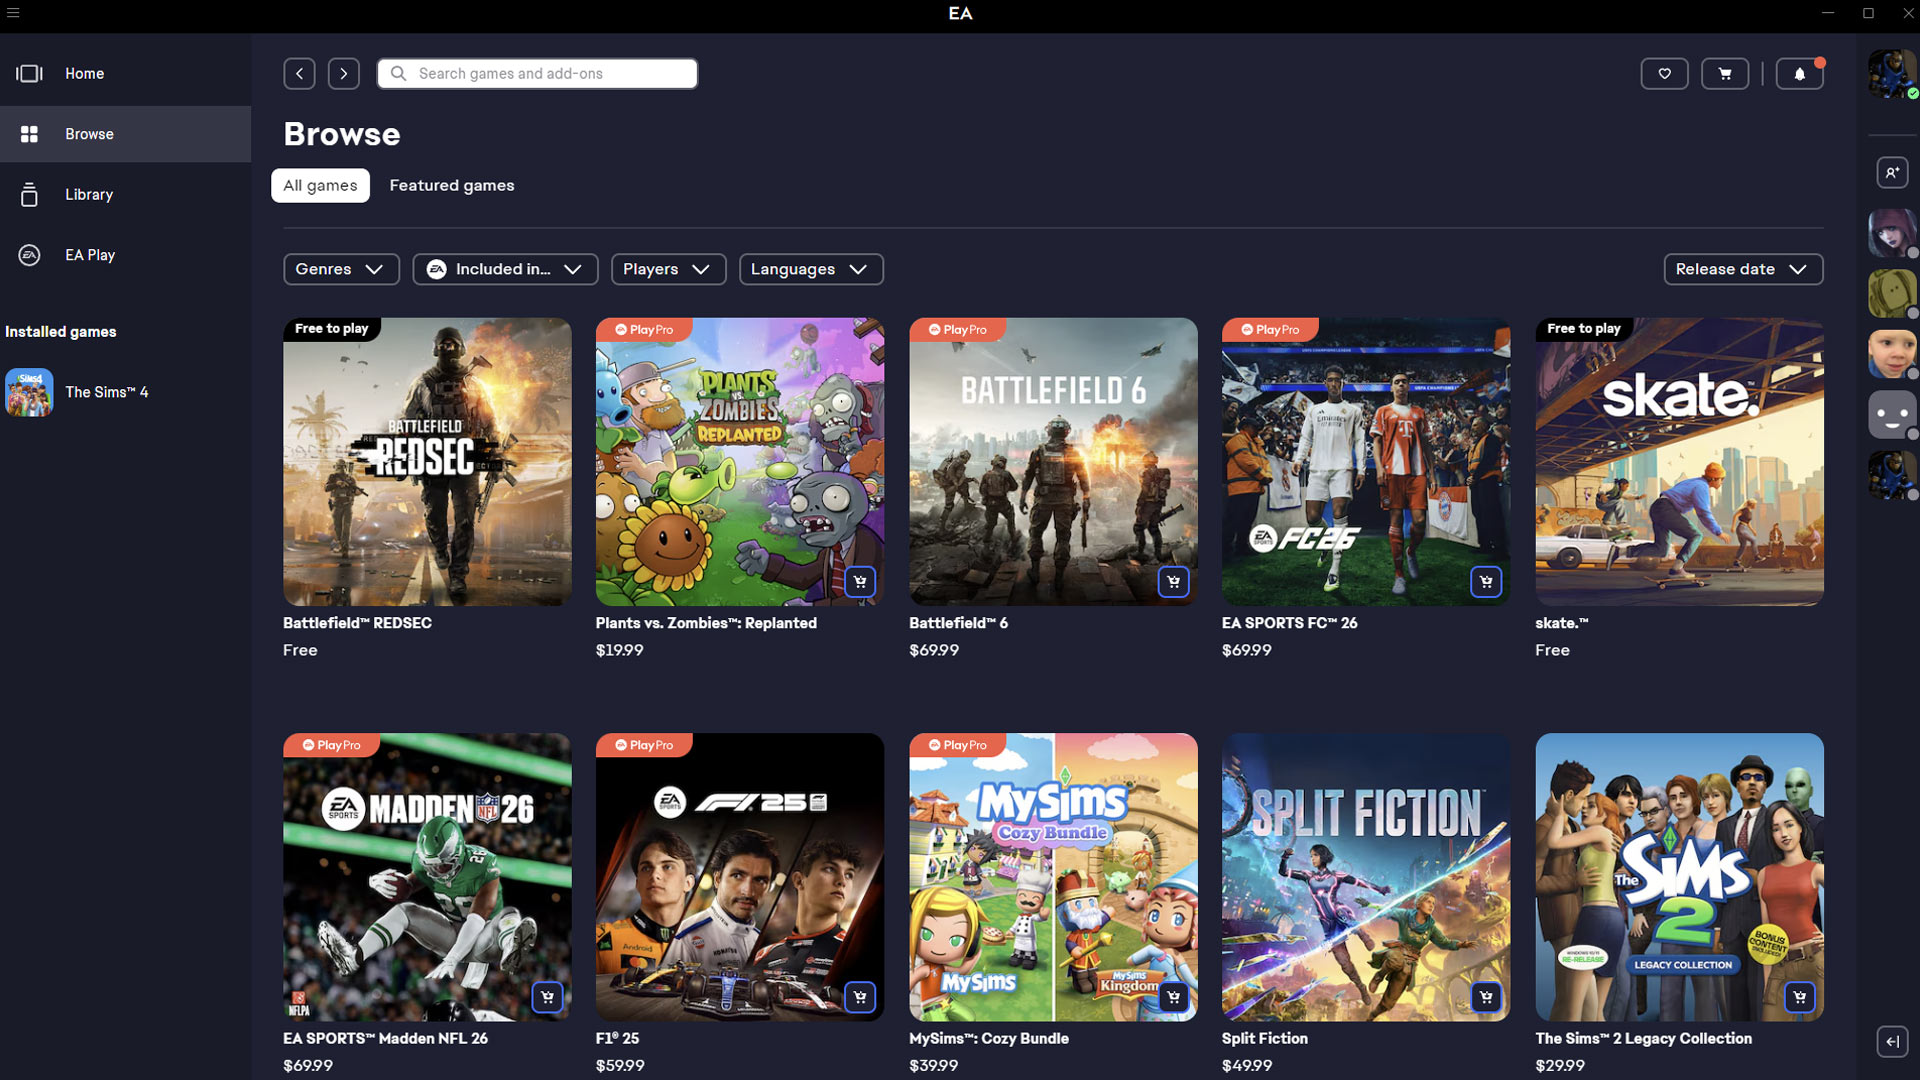Click the add friend icon
This screenshot has width=1920, height=1080.
[x=1892, y=172]
